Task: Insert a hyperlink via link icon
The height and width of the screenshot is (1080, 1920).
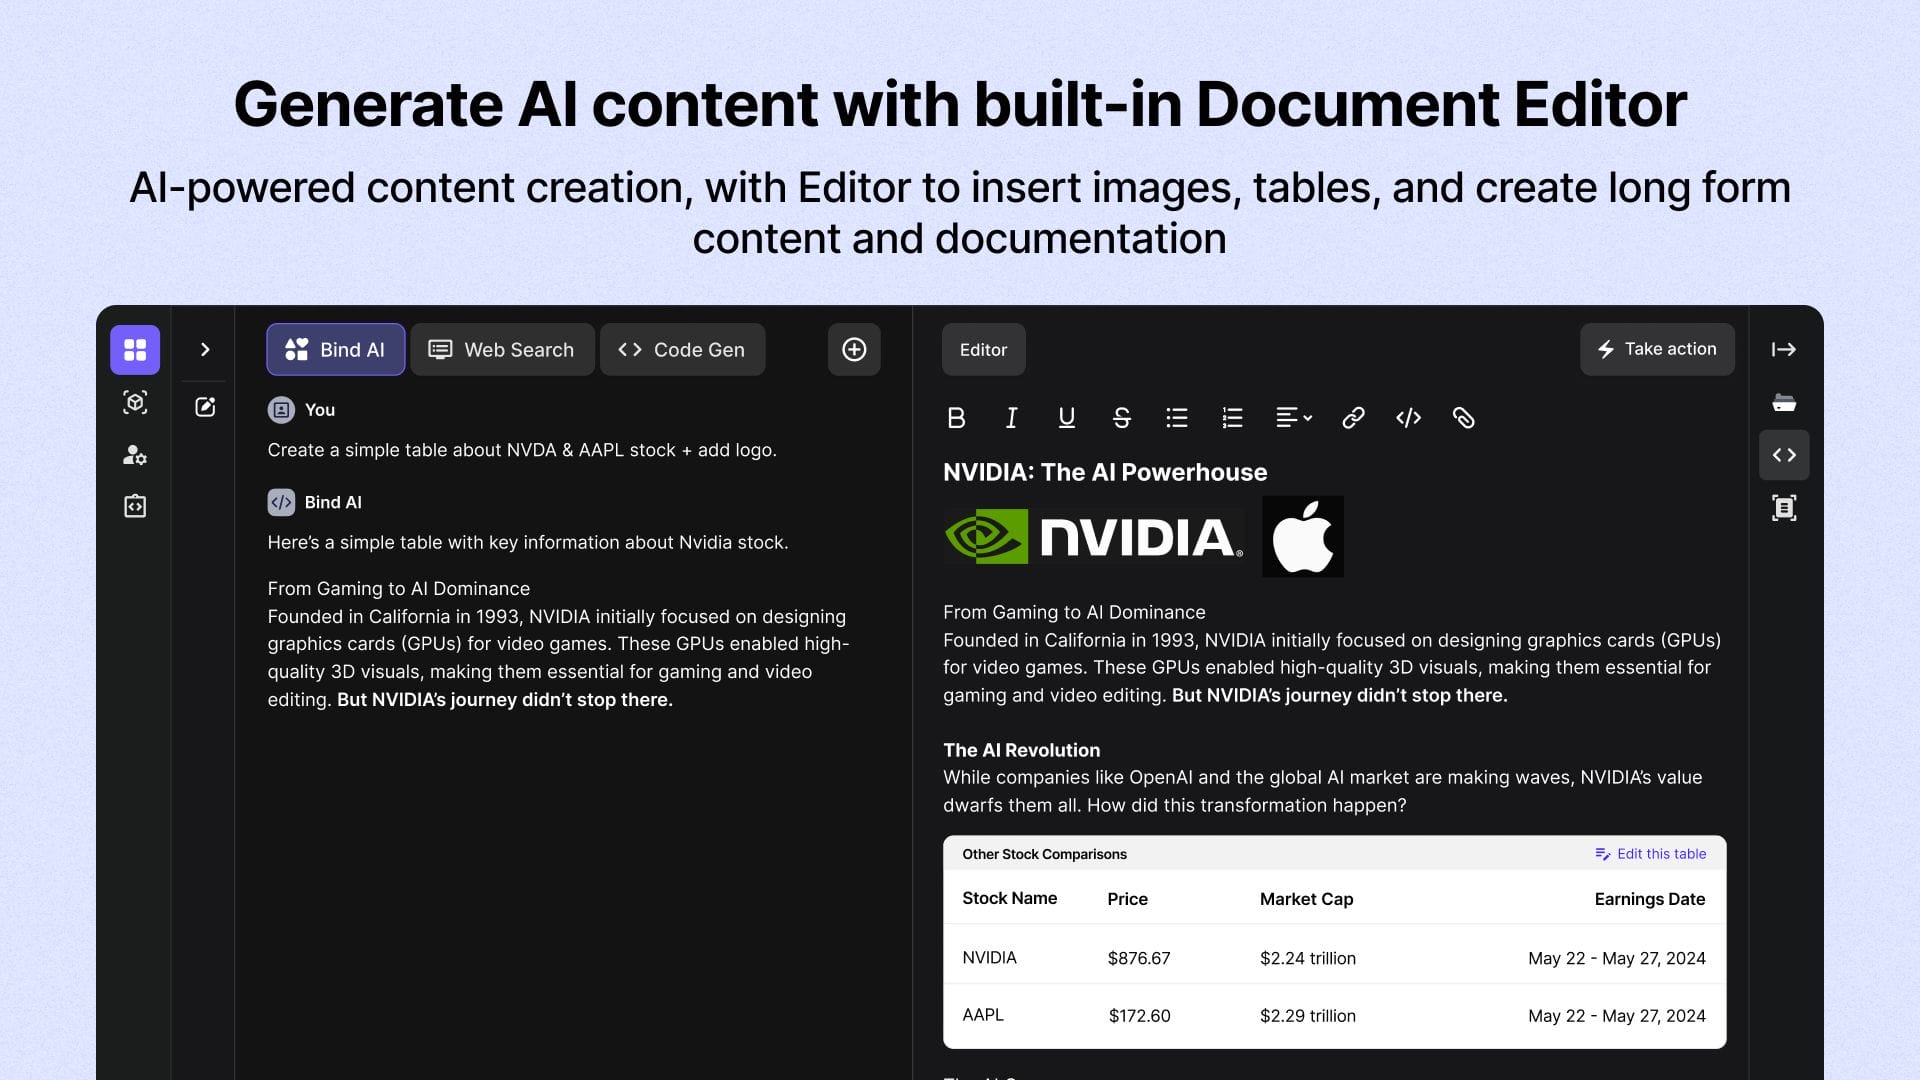Action: point(1353,418)
